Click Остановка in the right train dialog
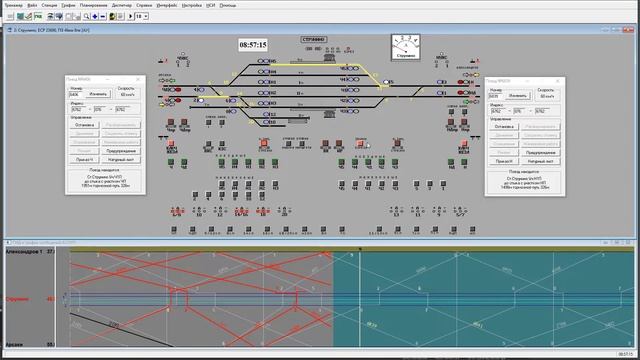 (x=504, y=127)
